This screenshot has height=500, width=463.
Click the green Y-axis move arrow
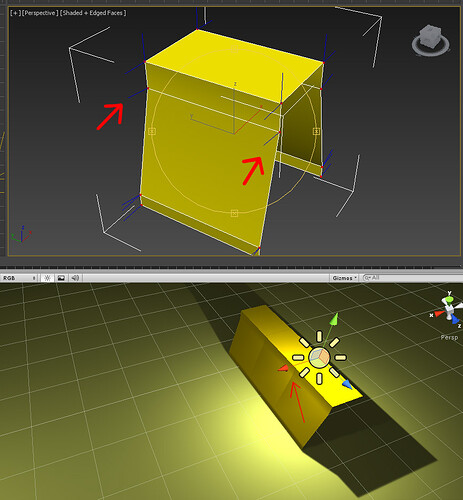(334, 319)
